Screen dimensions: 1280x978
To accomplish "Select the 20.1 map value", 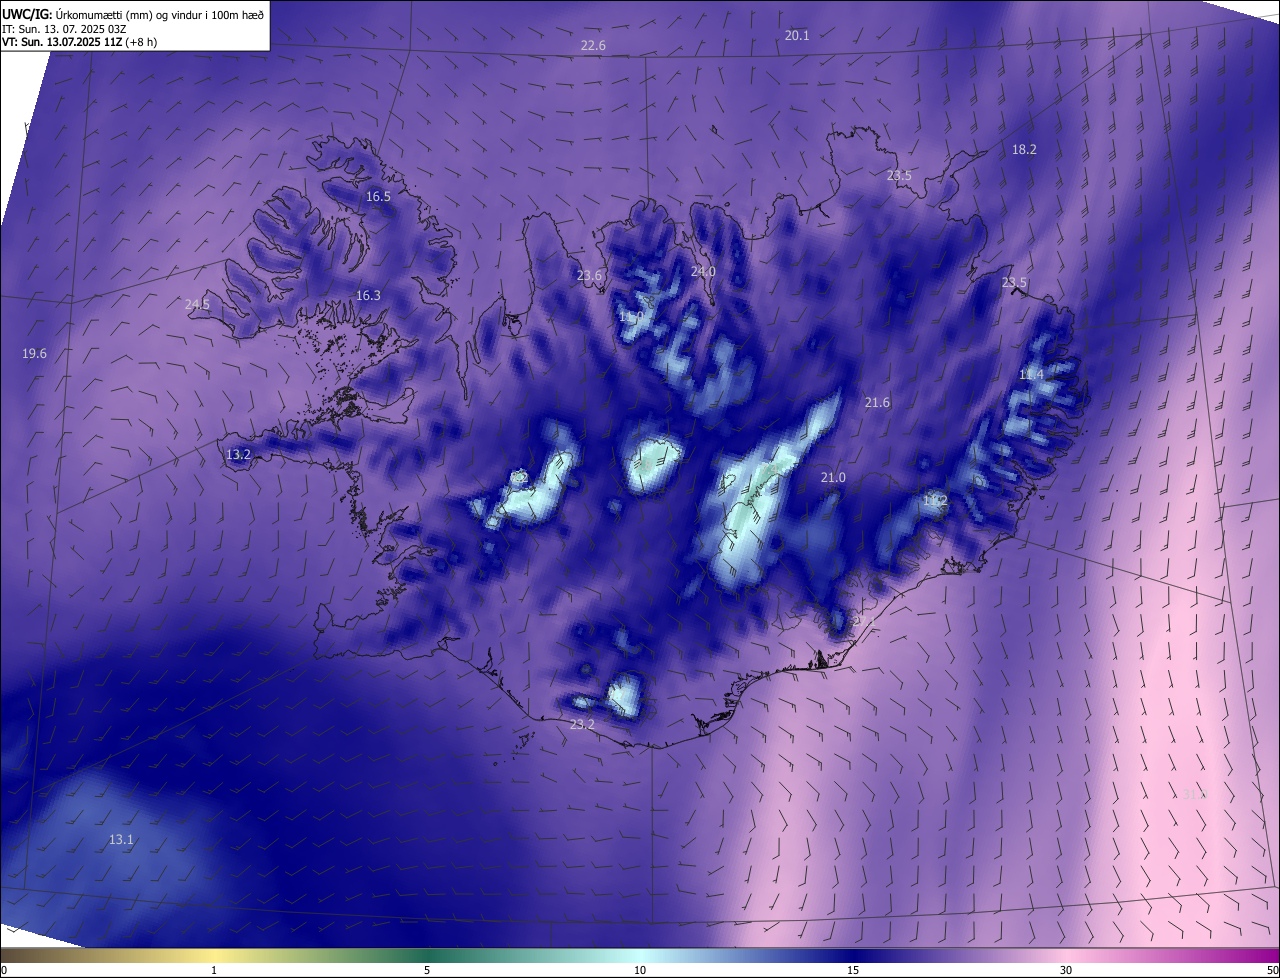I will pyautogui.click(x=797, y=35).
